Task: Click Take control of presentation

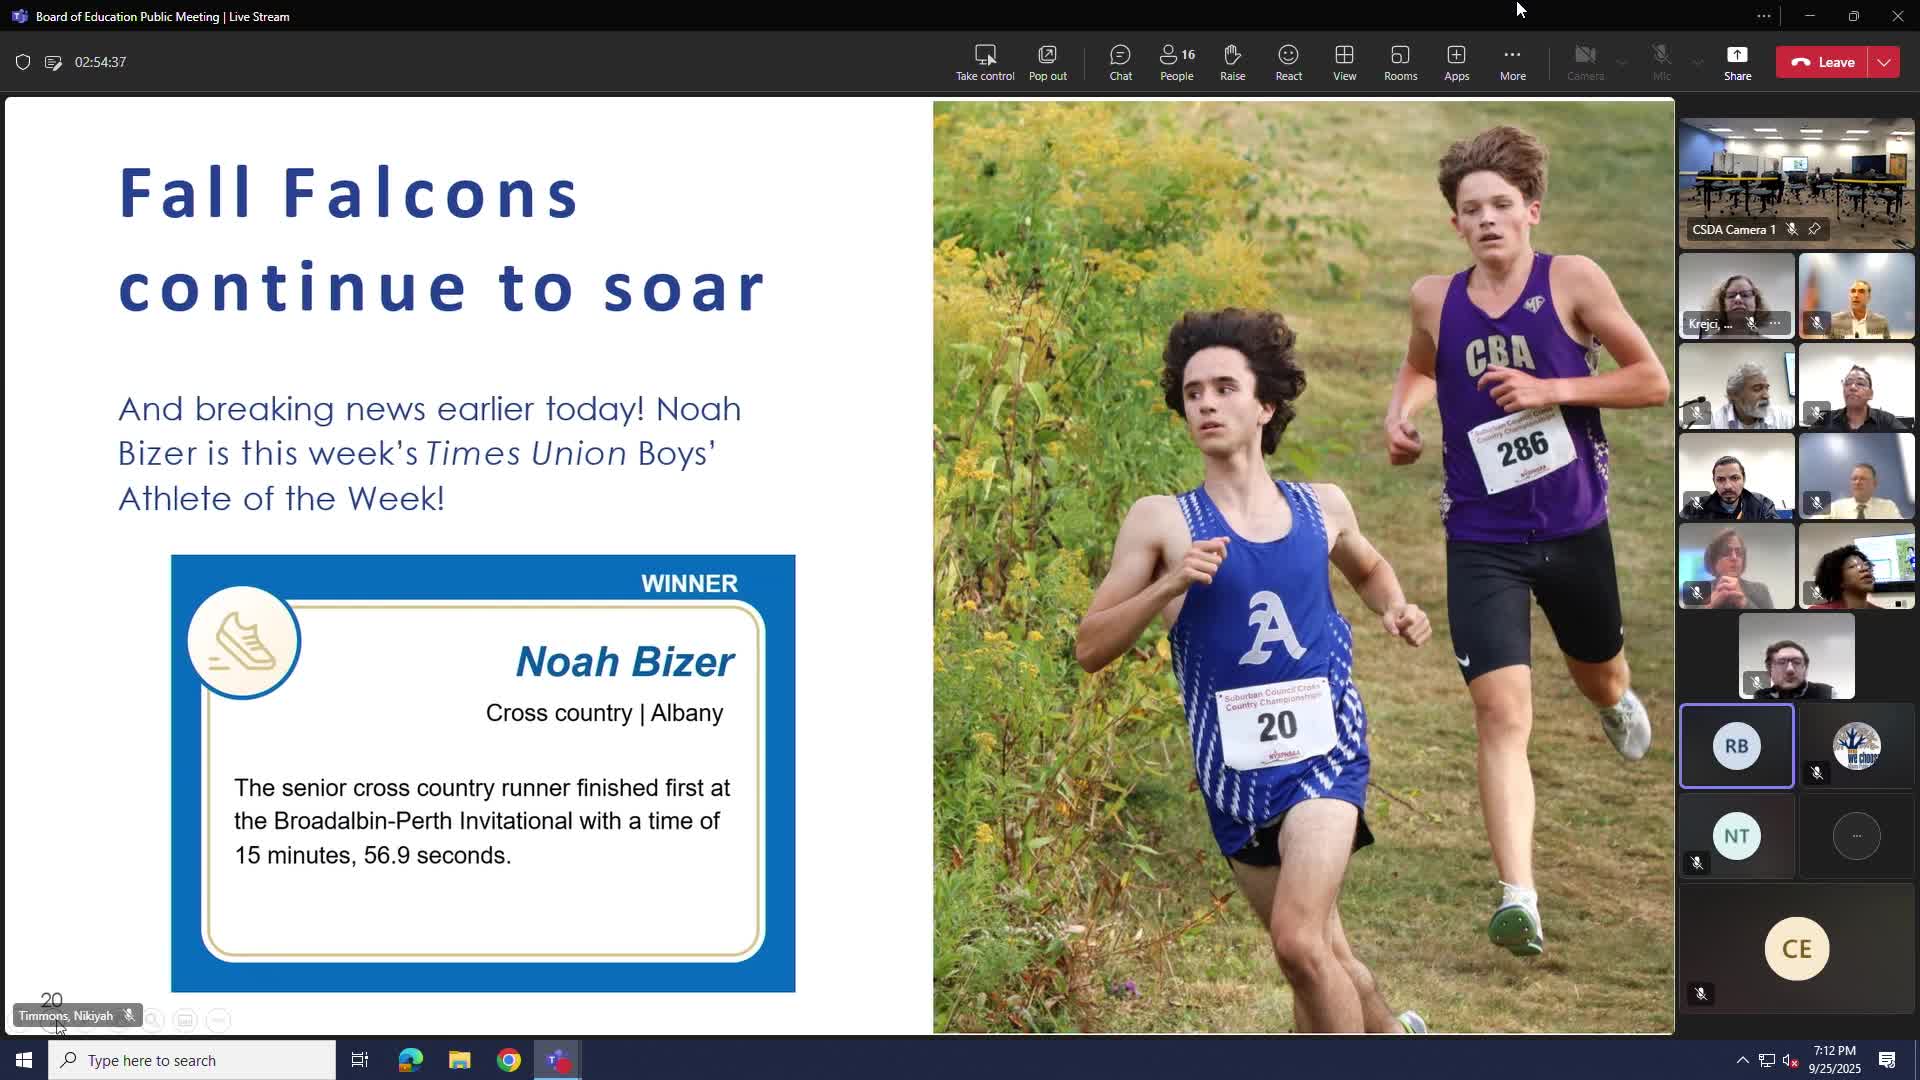Action: tap(984, 62)
